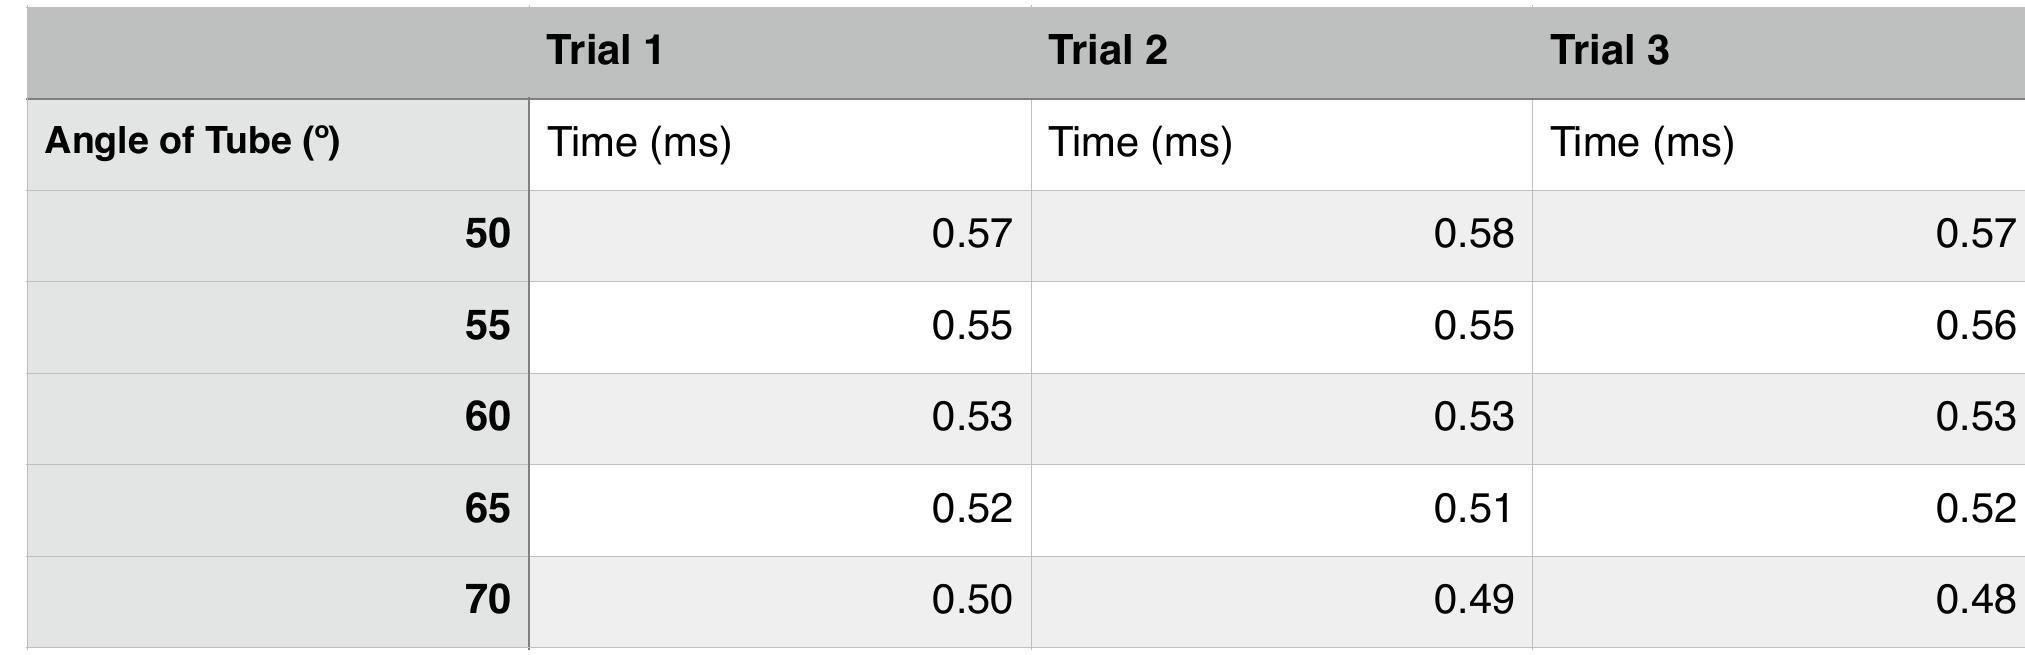
Task: Select the row header for angle 60
Action: 278,417
